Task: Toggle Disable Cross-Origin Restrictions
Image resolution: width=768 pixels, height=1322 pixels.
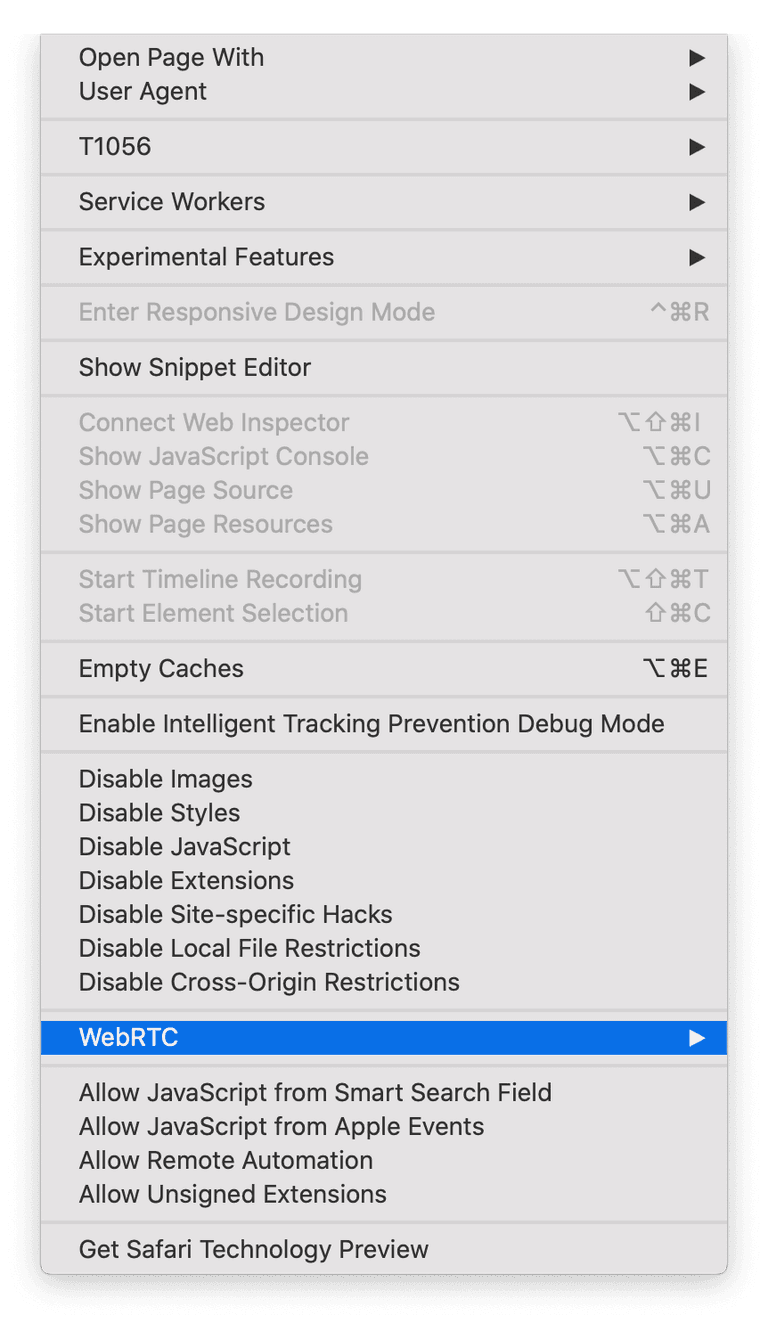Action: (269, 982)
